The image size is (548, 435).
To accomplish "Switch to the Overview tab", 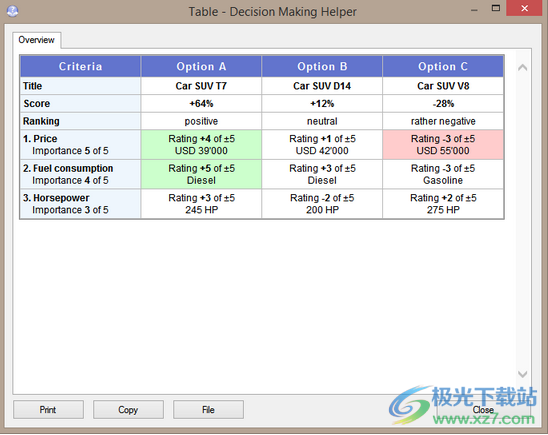I will (x=36, y=40).
